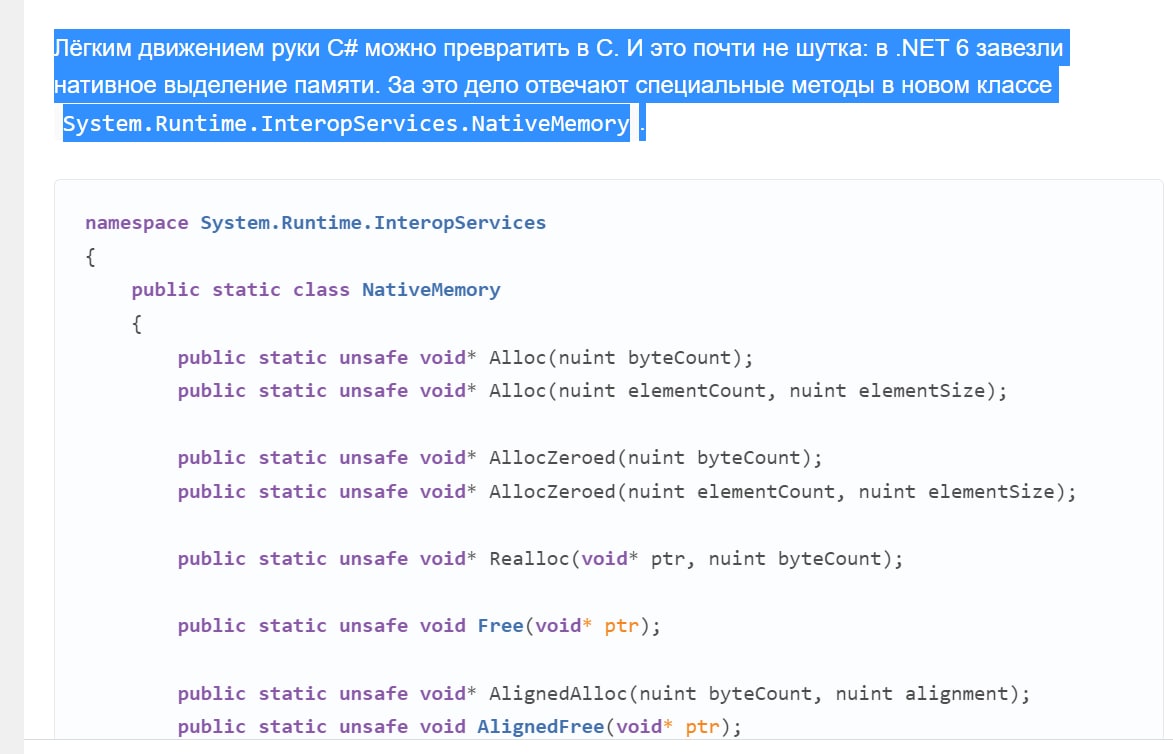Image resolution: width=1173 pixels, height=754 pixels.
Task: Click the namespace keyword in the code block
Action: 137,223
